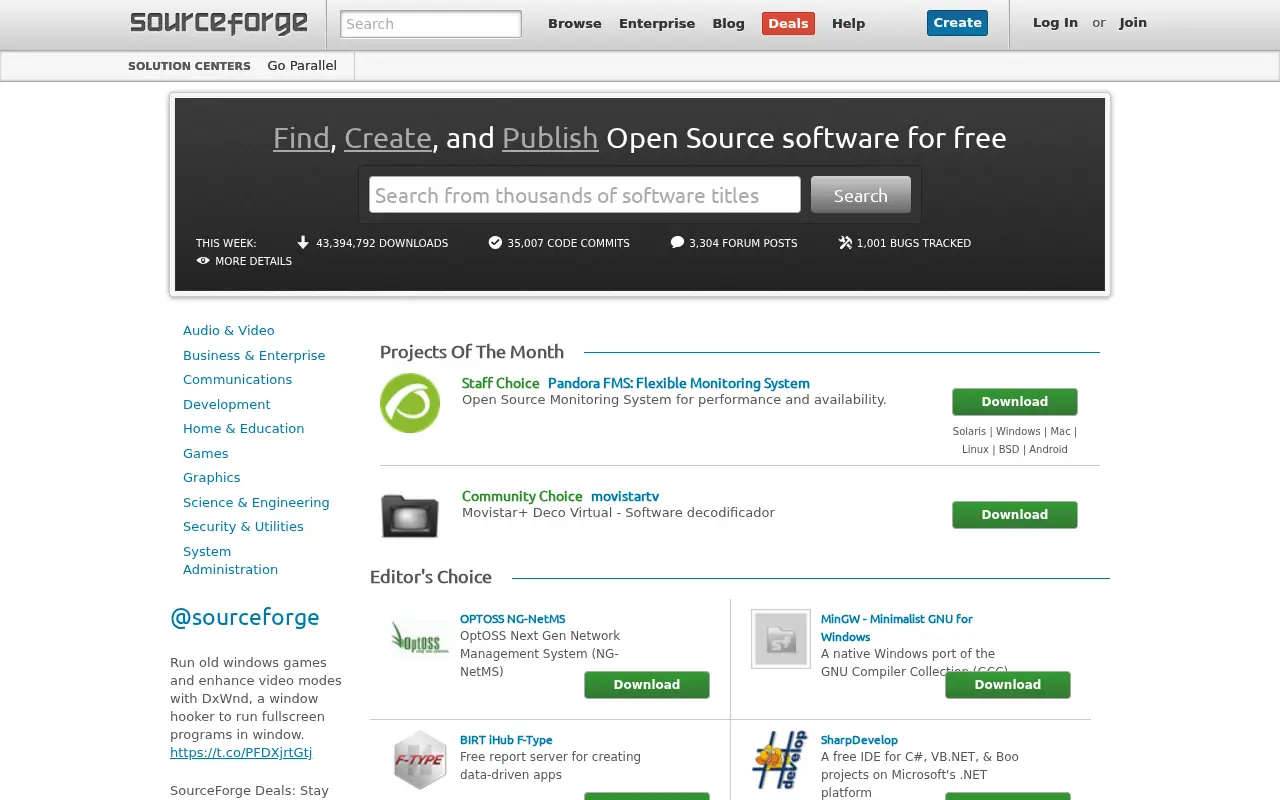Click the Join link
Viewport: 1280px width, 800px height.
[1133, 23]
